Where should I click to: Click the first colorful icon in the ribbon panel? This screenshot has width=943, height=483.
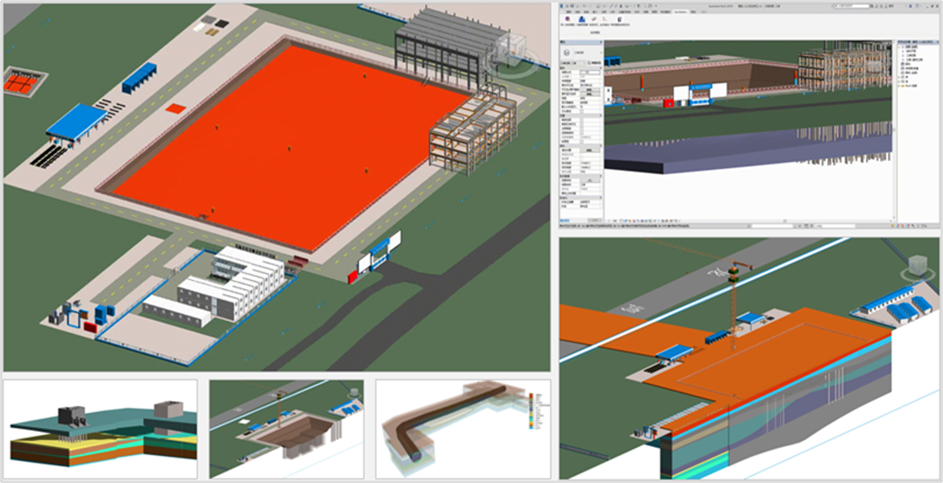568,19
